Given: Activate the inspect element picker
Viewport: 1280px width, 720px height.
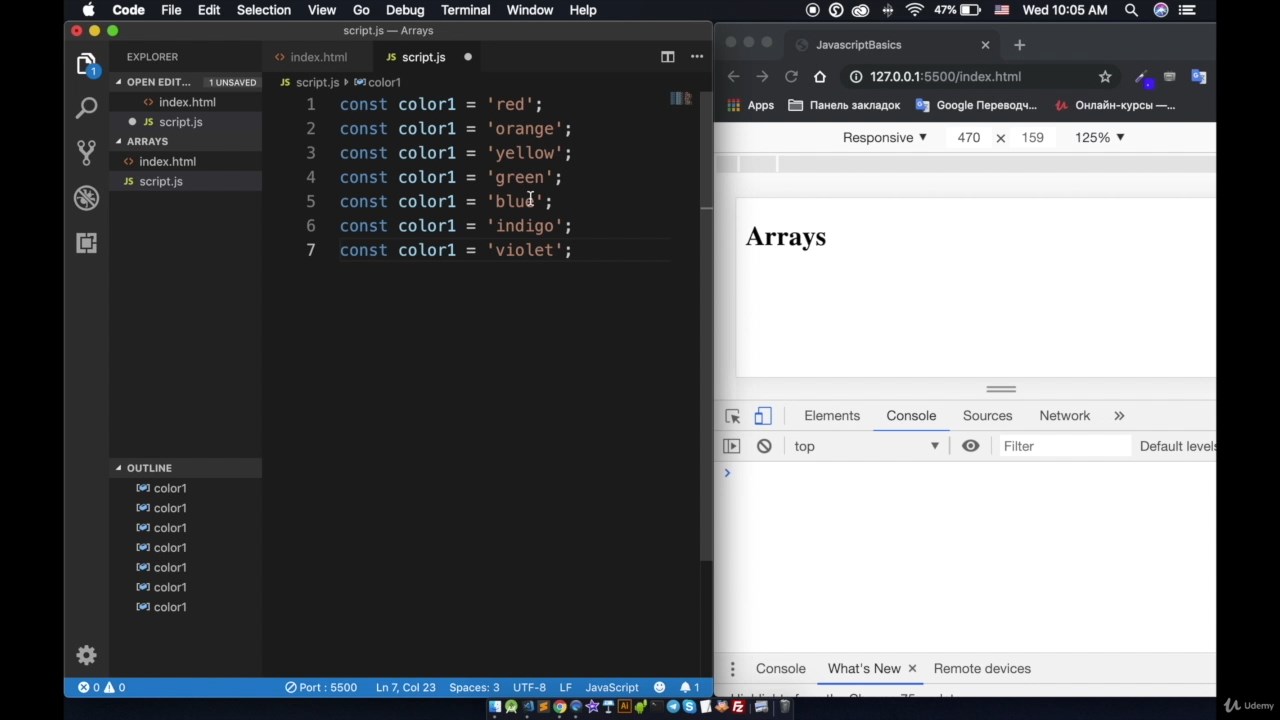Looking at the screenshot, I should (733, 416).
